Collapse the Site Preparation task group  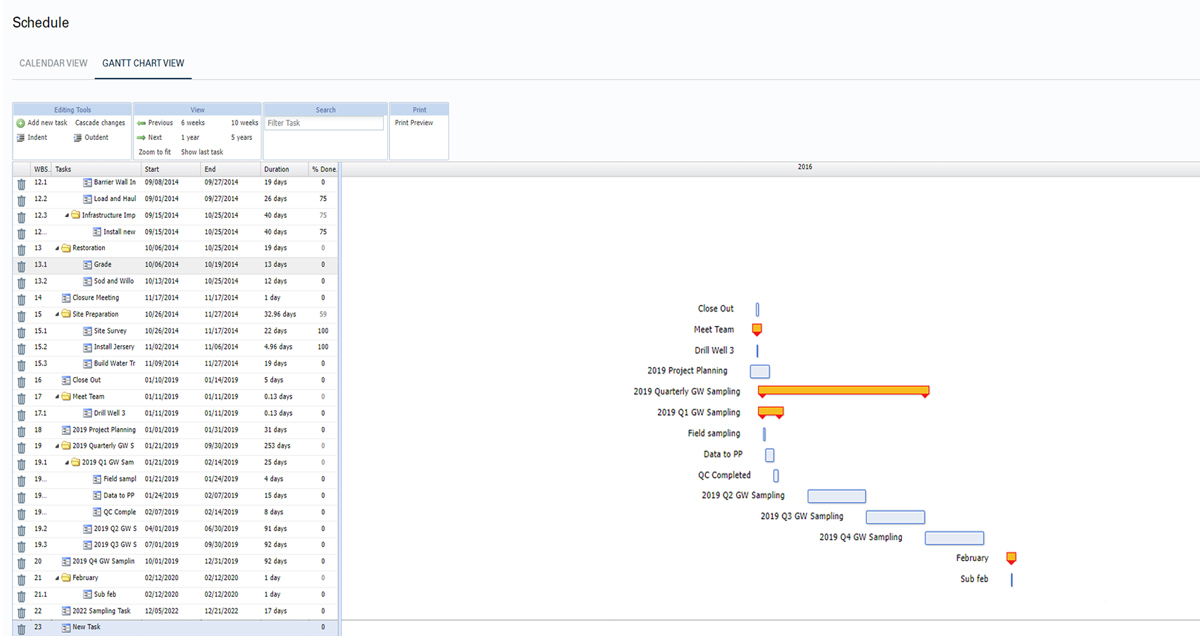coord(58,314)
